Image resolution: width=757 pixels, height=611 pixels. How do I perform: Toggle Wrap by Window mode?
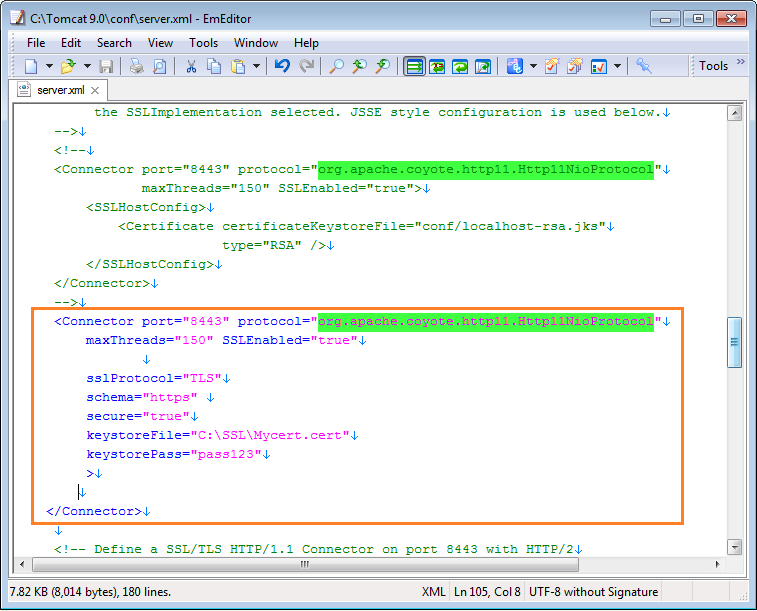(x=460, y=66)
